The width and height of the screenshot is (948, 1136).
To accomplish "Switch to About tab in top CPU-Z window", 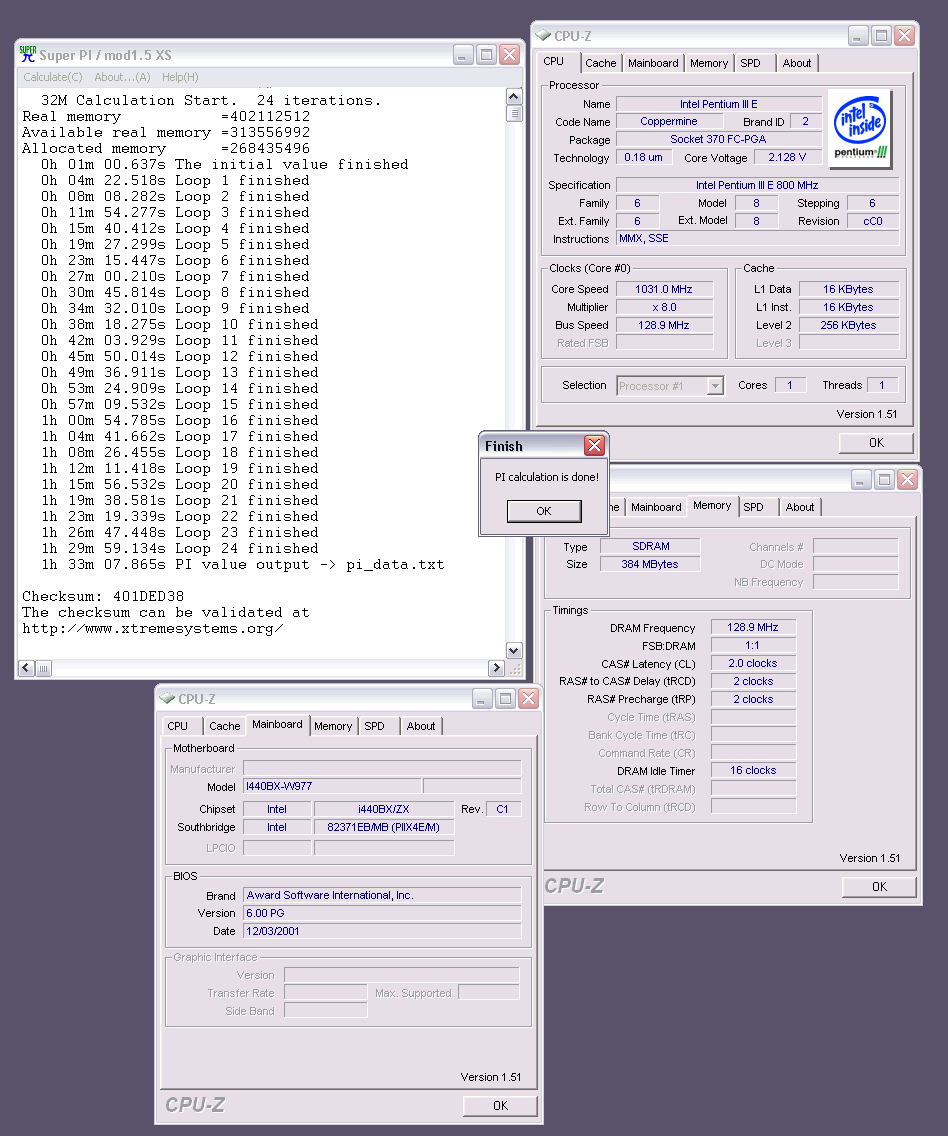I will [797, 63].
